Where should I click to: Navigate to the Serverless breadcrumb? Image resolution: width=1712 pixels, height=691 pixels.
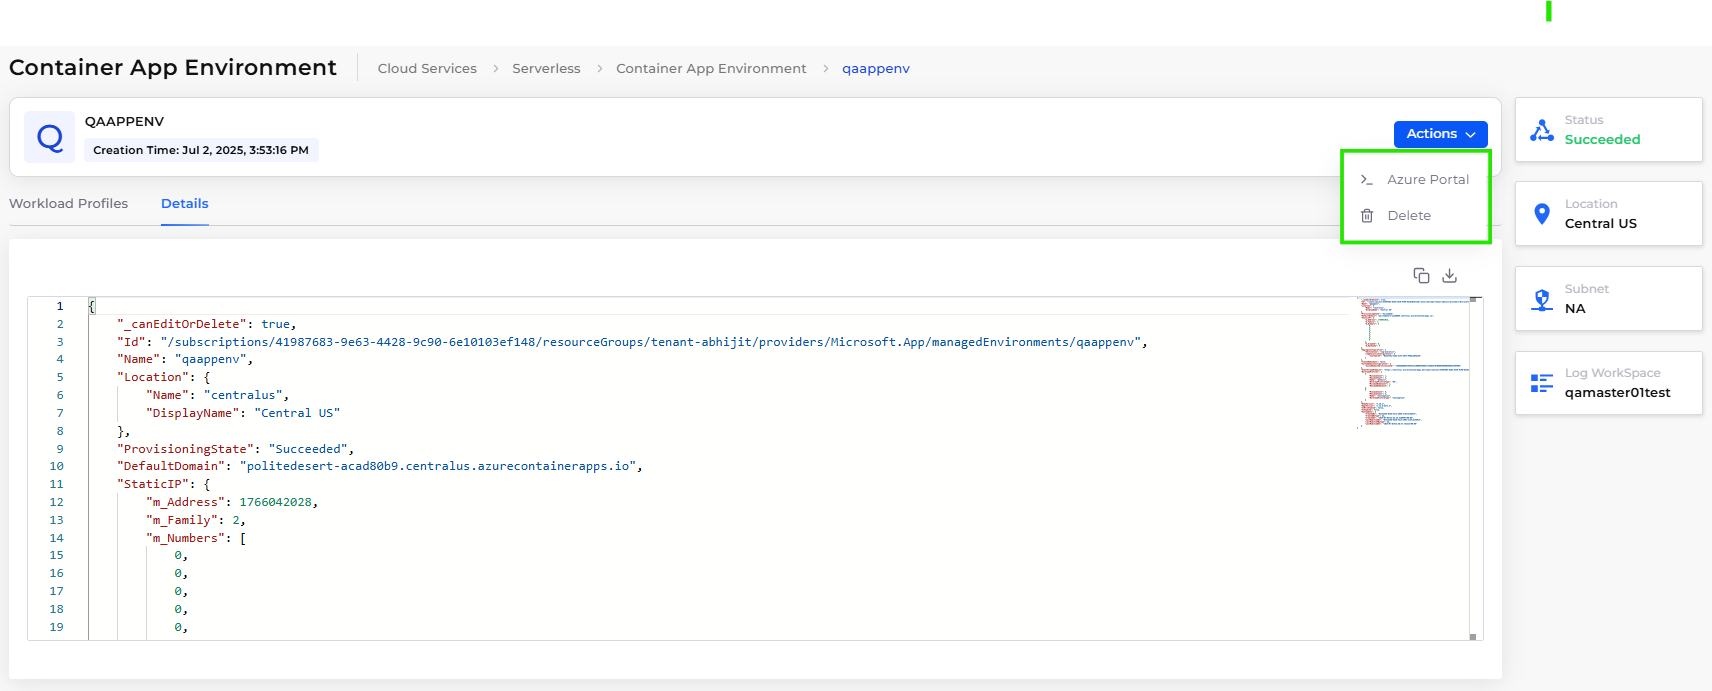click(546, 69)
